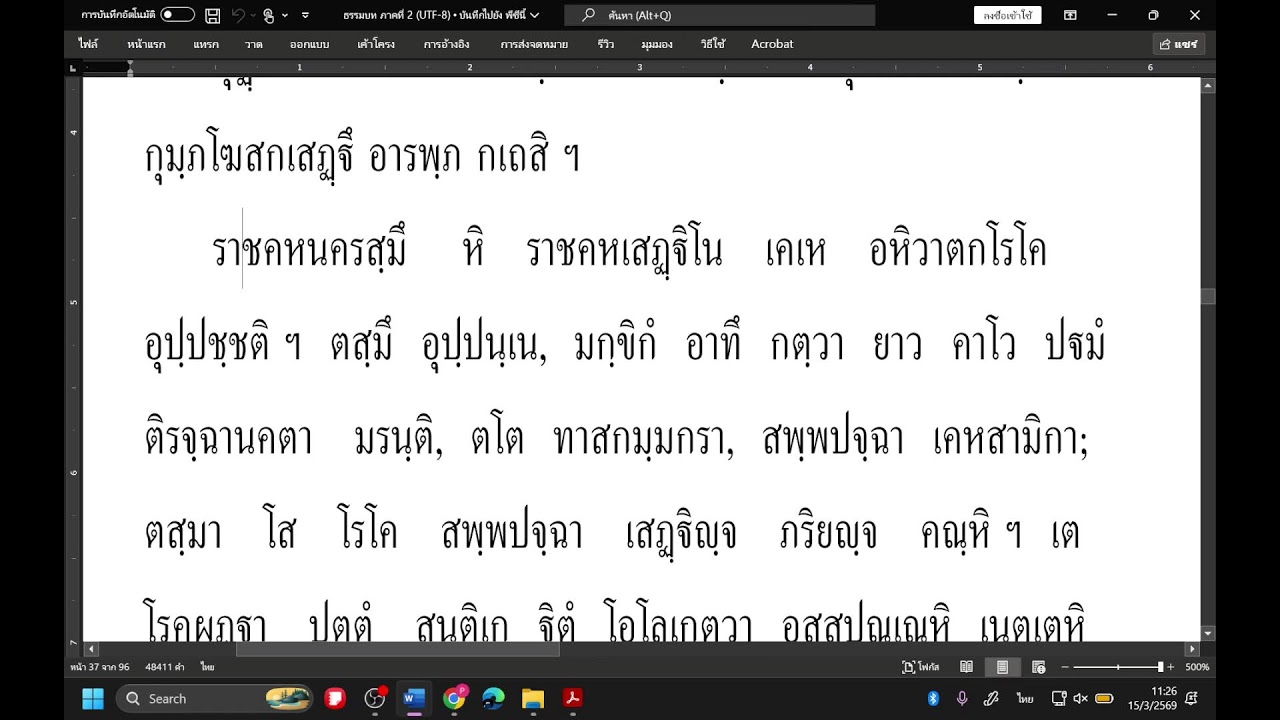This screenshot has height=720, width=1280.
Task: Open the Windows Start menu
Action: [x=92, y=698]
